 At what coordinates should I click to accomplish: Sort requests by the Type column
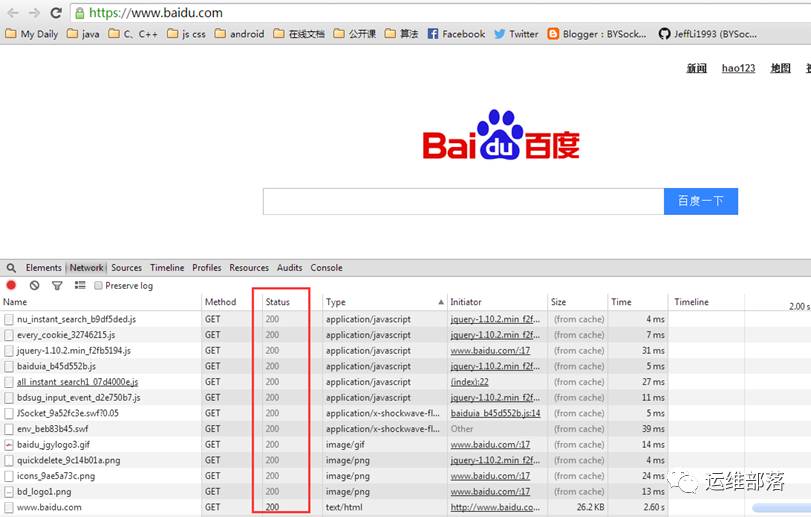tap(380, 302)
